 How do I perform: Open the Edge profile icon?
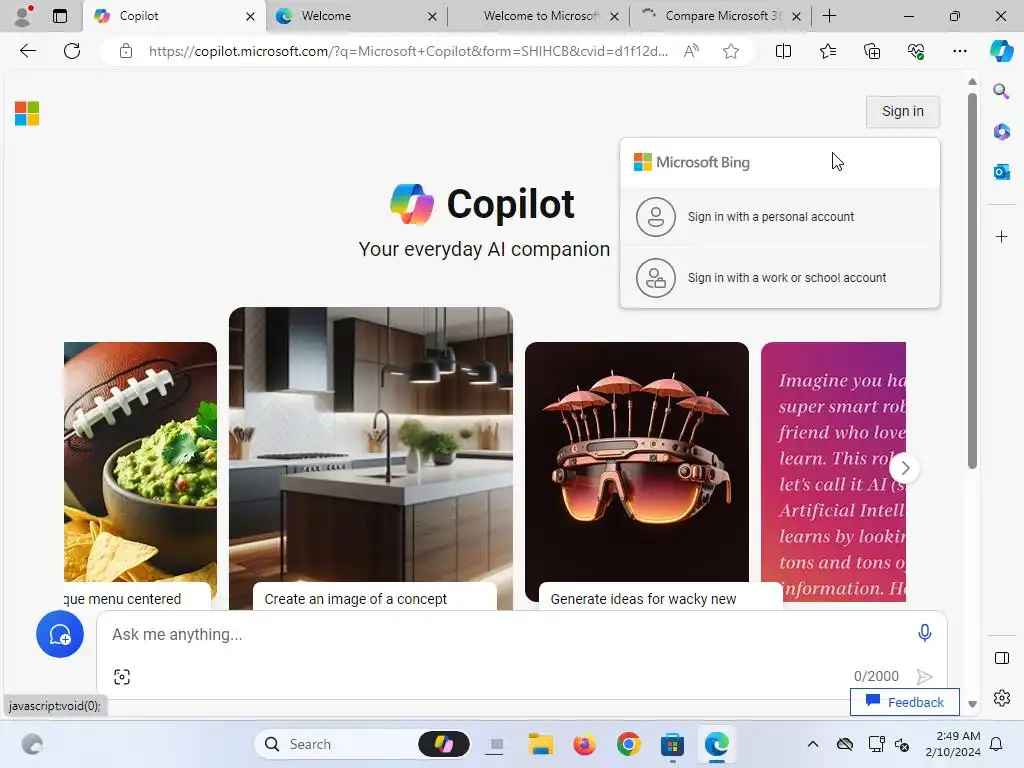(23, 16)
